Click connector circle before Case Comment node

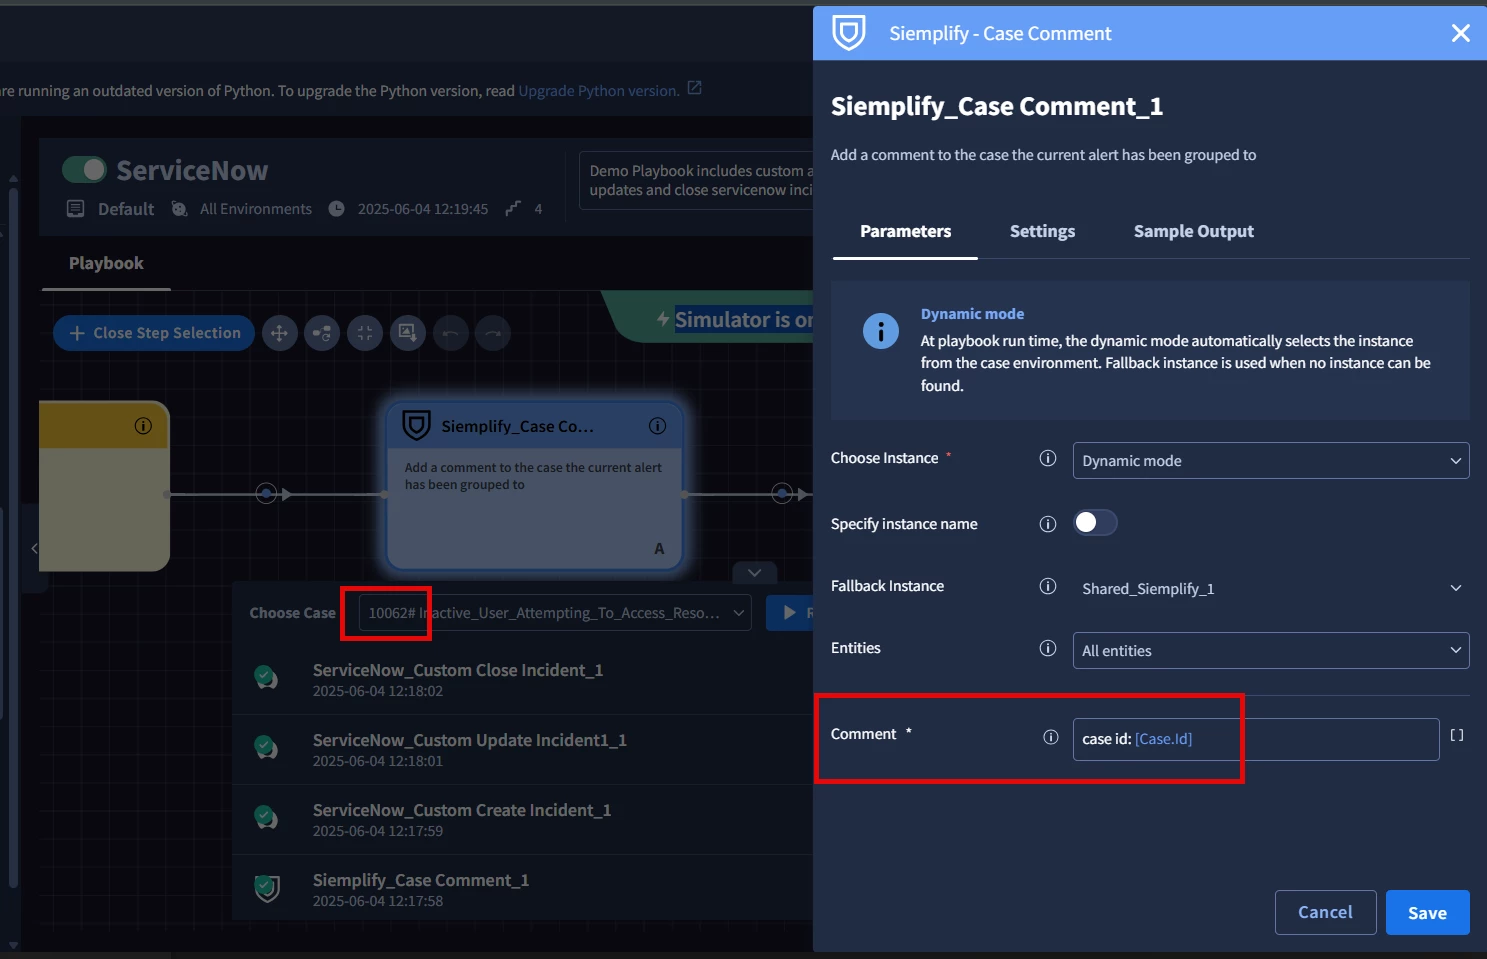266,494
